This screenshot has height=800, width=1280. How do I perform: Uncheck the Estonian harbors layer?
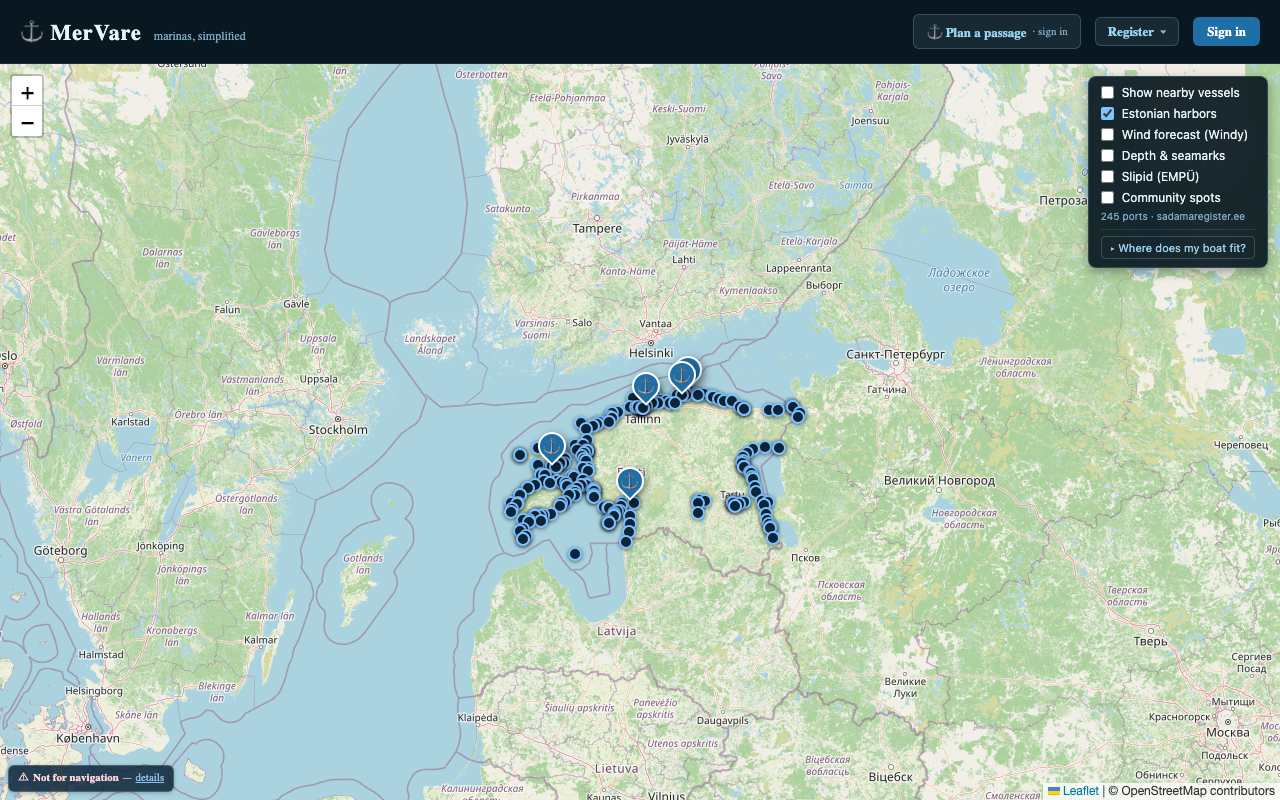click(1108, 114)
